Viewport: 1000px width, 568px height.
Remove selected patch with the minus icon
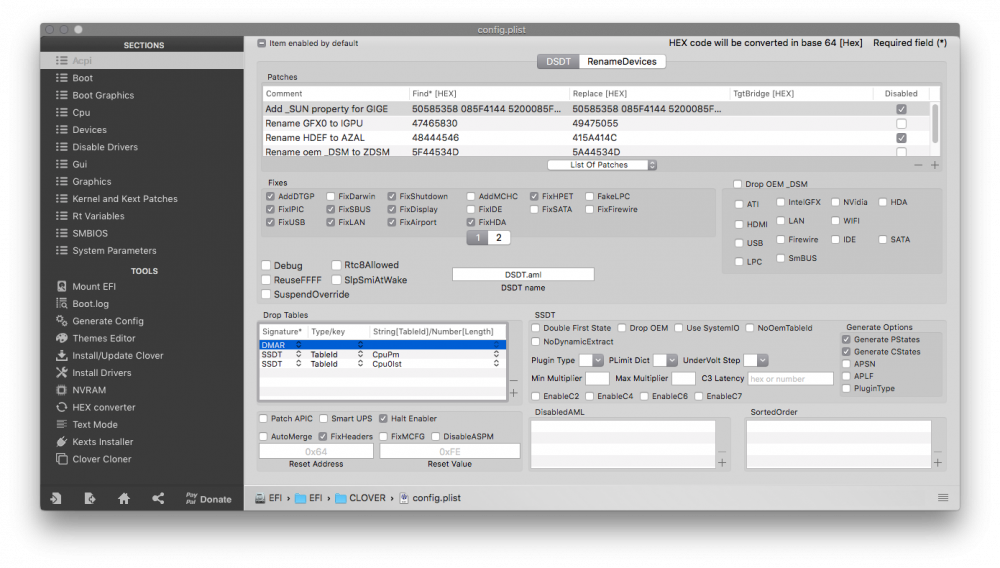point(918,165)
